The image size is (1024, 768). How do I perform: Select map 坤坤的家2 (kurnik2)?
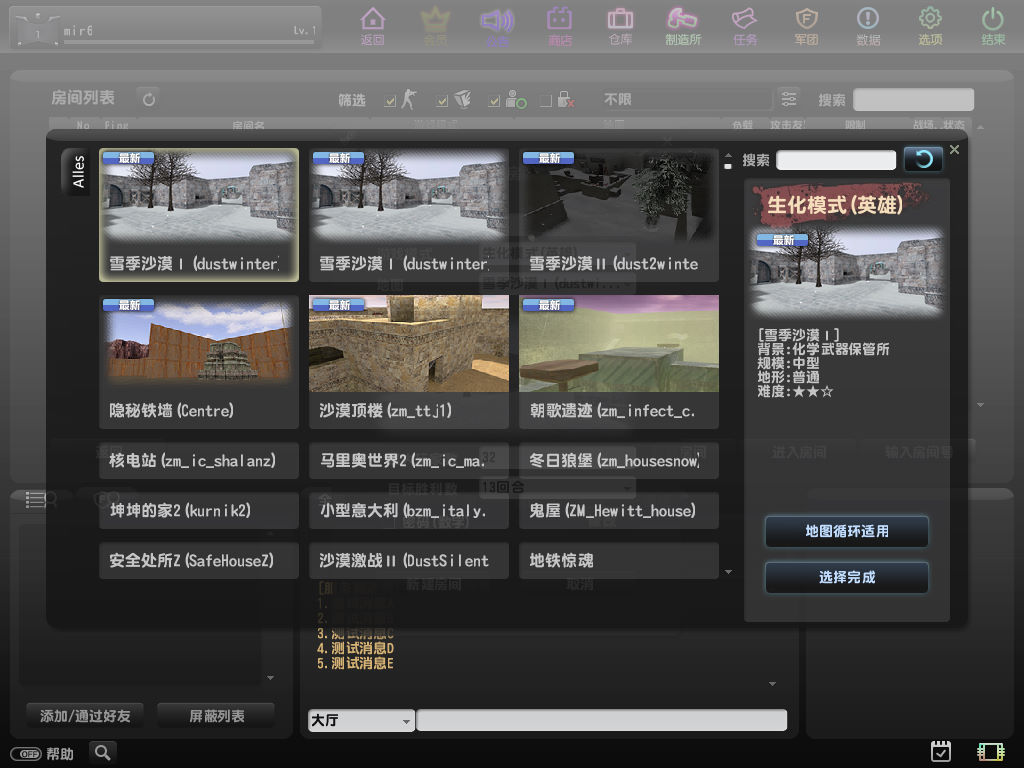tap(199, 510)
